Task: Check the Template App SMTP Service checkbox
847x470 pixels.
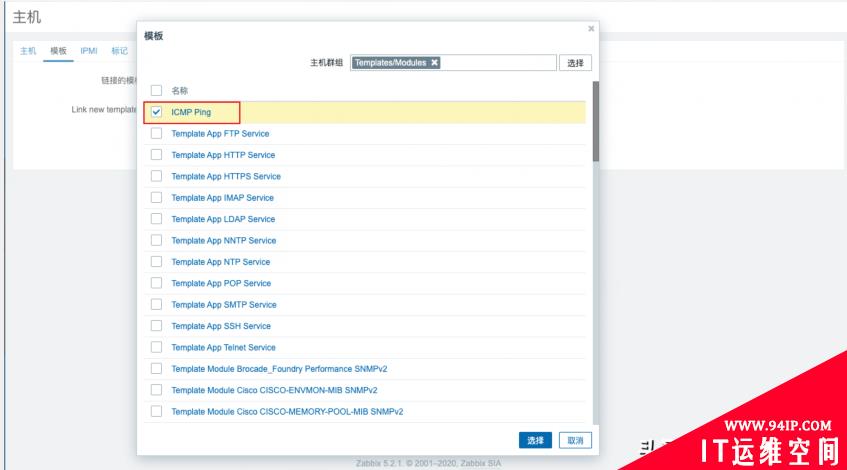Action: coord(156,304)
